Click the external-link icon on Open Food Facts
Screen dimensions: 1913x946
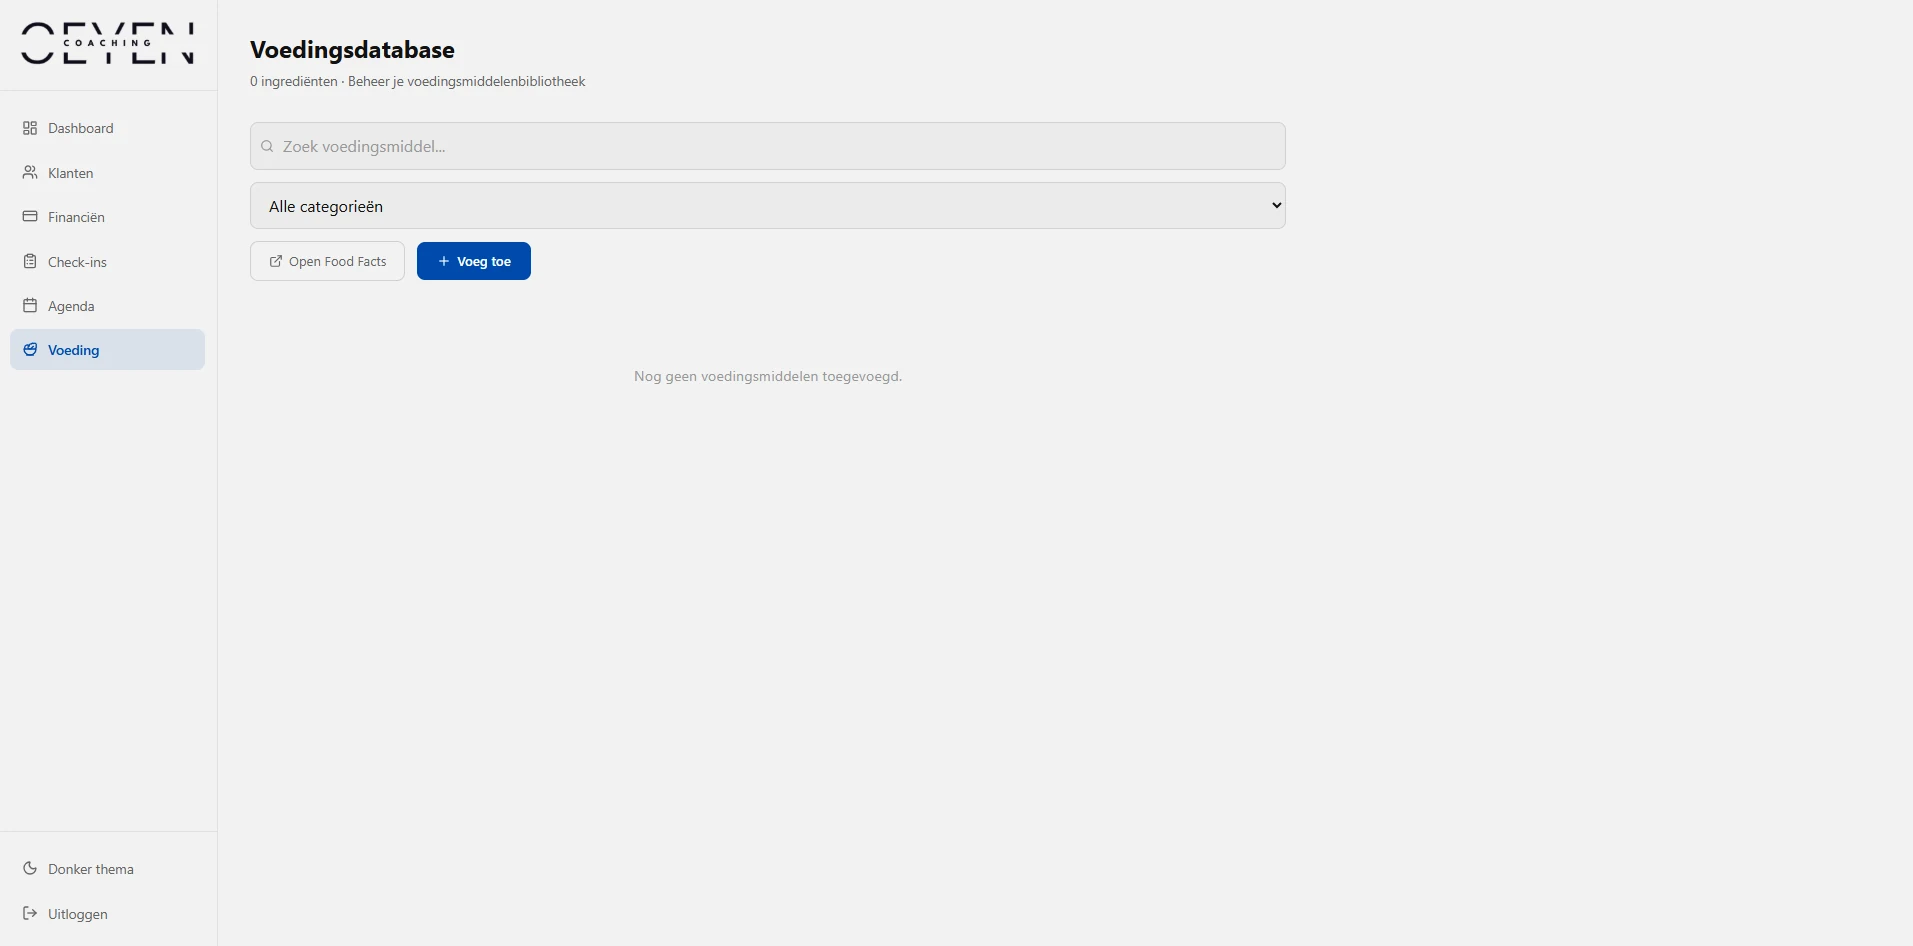(x=276, y=262)
